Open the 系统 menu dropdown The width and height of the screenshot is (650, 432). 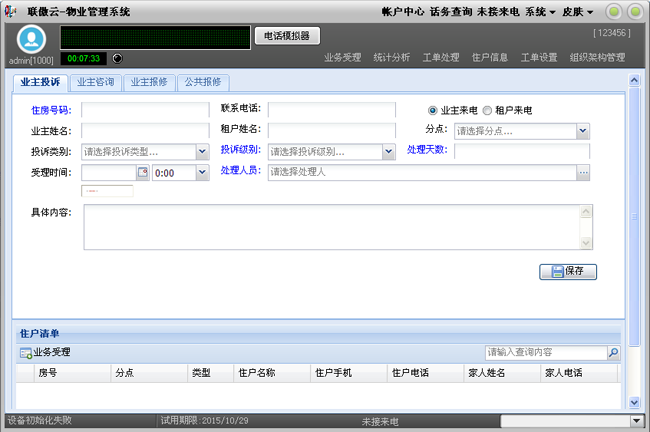540,12
